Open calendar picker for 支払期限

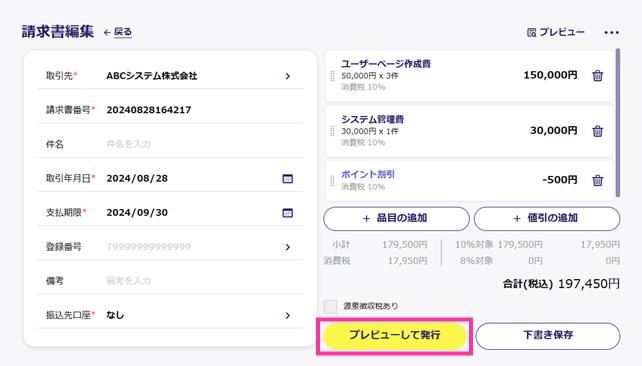[287, 213]
